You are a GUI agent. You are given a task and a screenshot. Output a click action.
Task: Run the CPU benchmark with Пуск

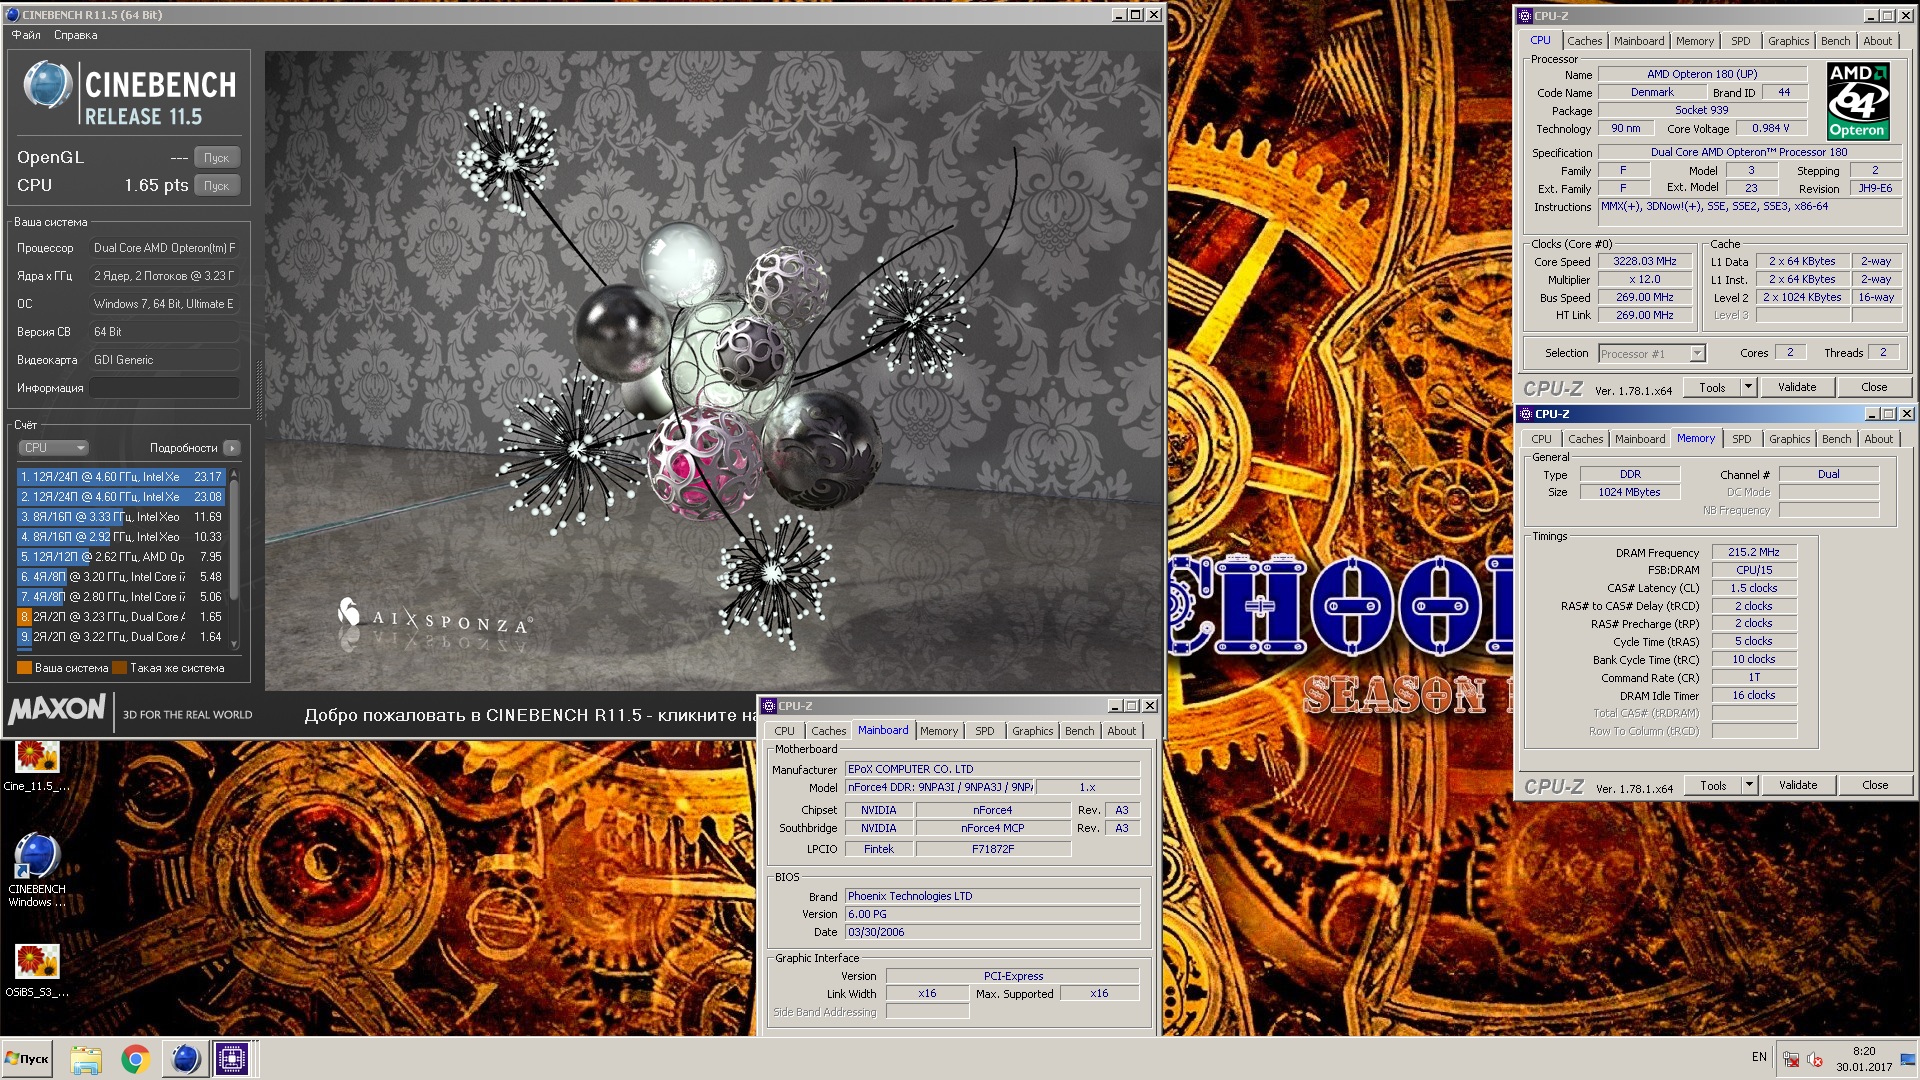tap(217, 186)
